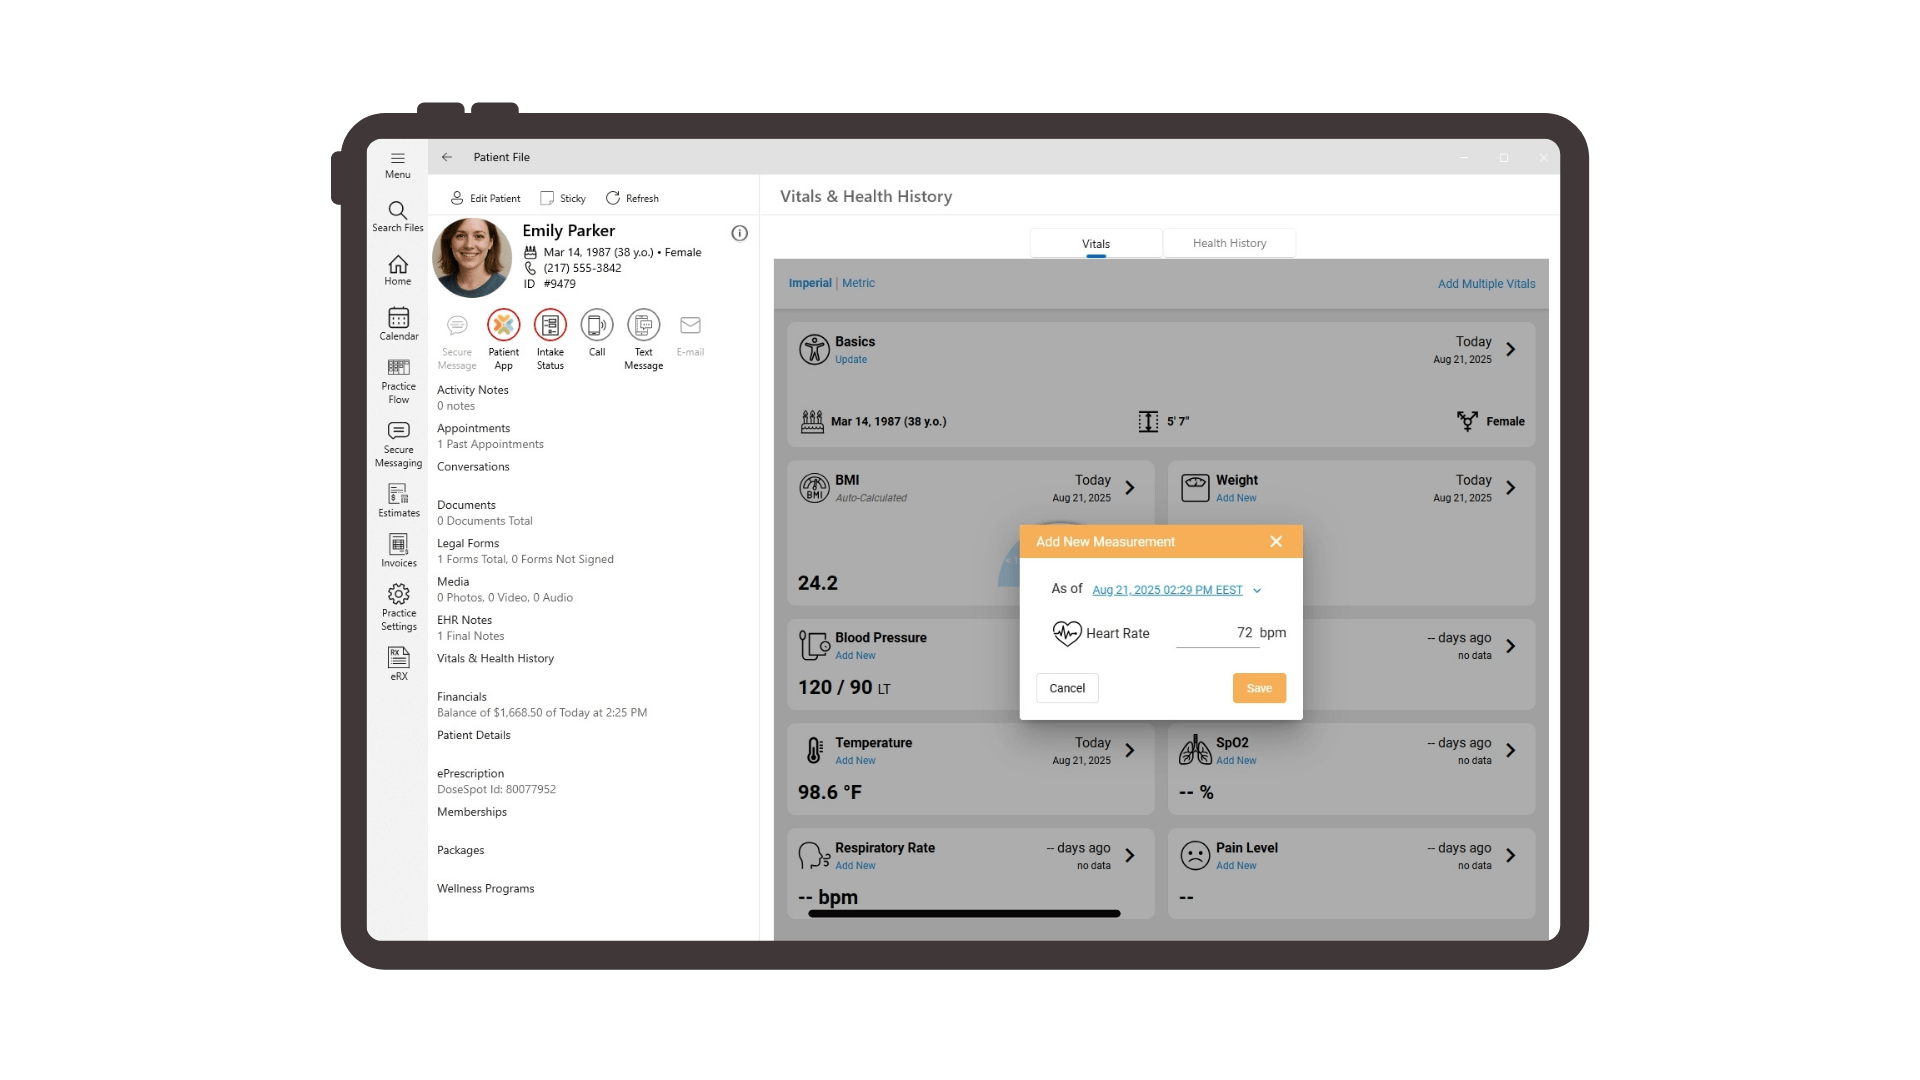Go to Home in sidebar
1920x1080 pixels.
(397, 270)
